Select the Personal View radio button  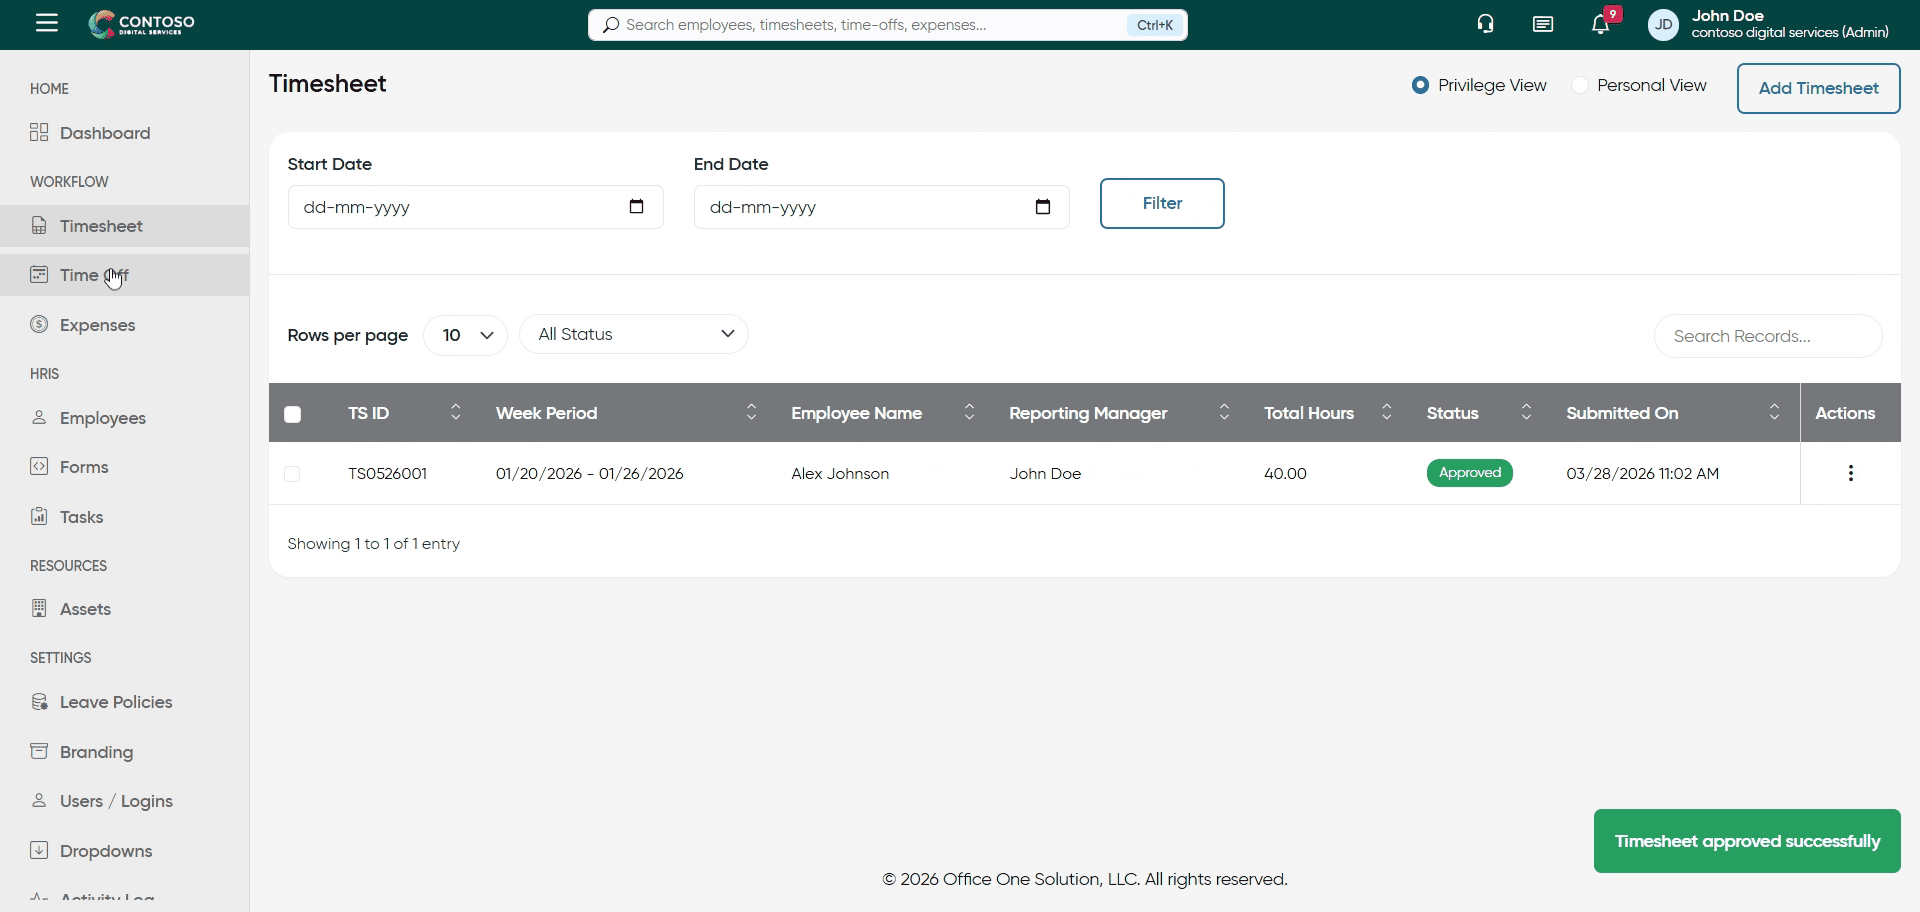(x=1580, y=86)
